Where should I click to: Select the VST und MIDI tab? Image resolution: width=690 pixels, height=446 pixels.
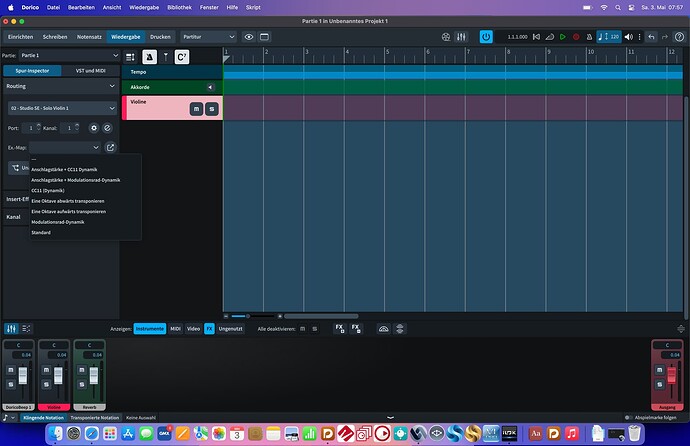[x=90, y=71]
